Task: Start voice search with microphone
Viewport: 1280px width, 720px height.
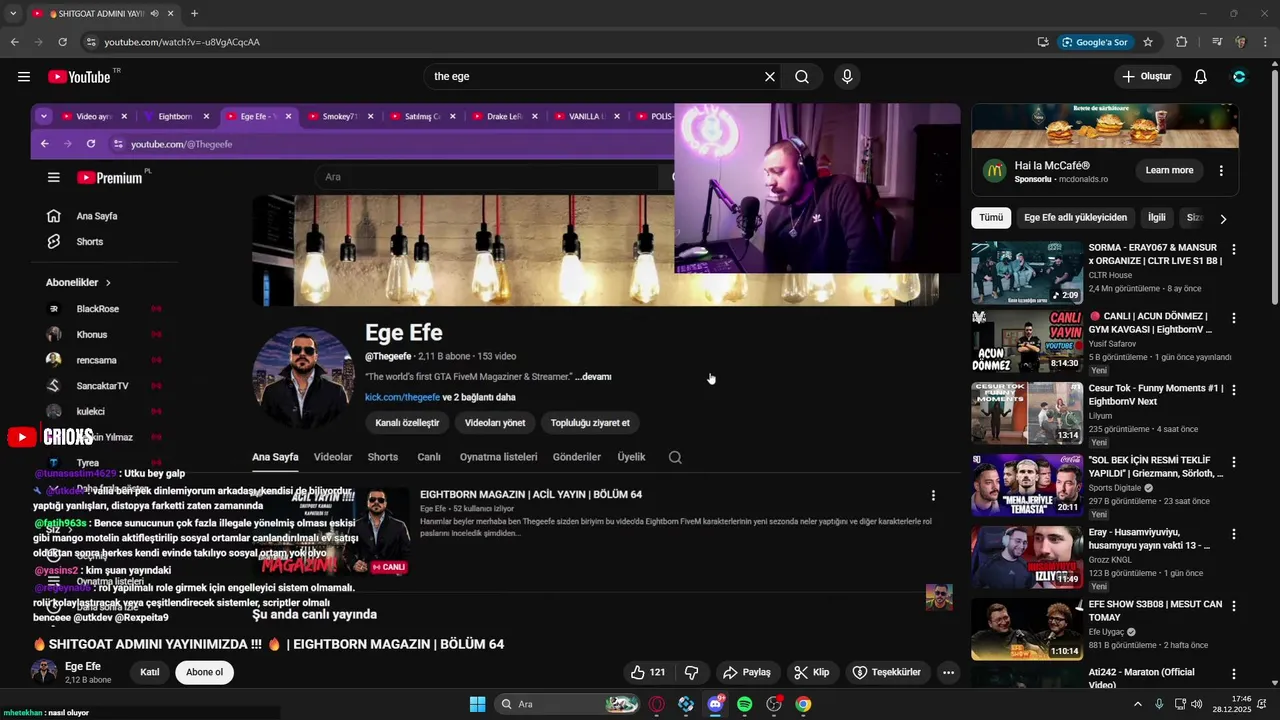Action: tap(847, 77)
